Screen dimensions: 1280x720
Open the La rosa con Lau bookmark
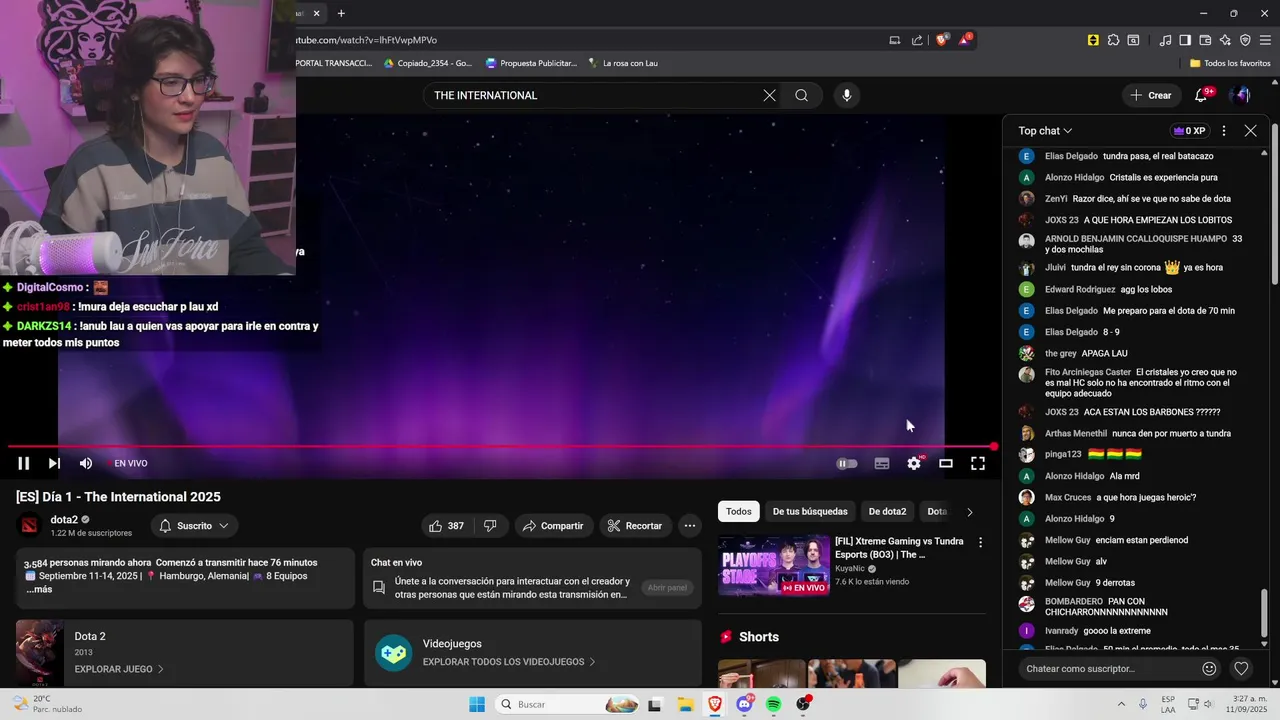click(622, 63)
